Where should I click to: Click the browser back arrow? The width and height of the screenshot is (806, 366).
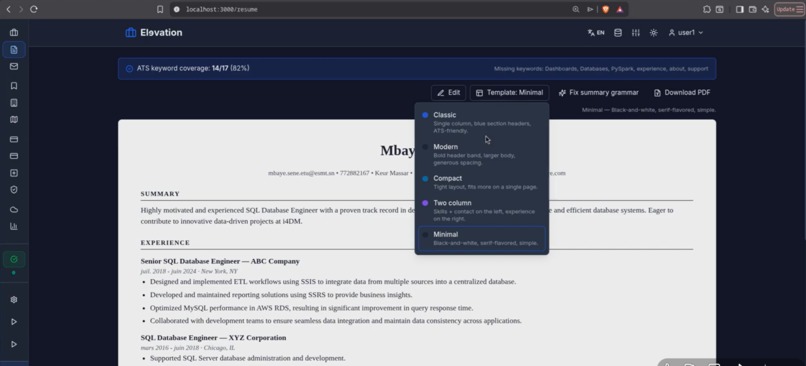(9, 9)
